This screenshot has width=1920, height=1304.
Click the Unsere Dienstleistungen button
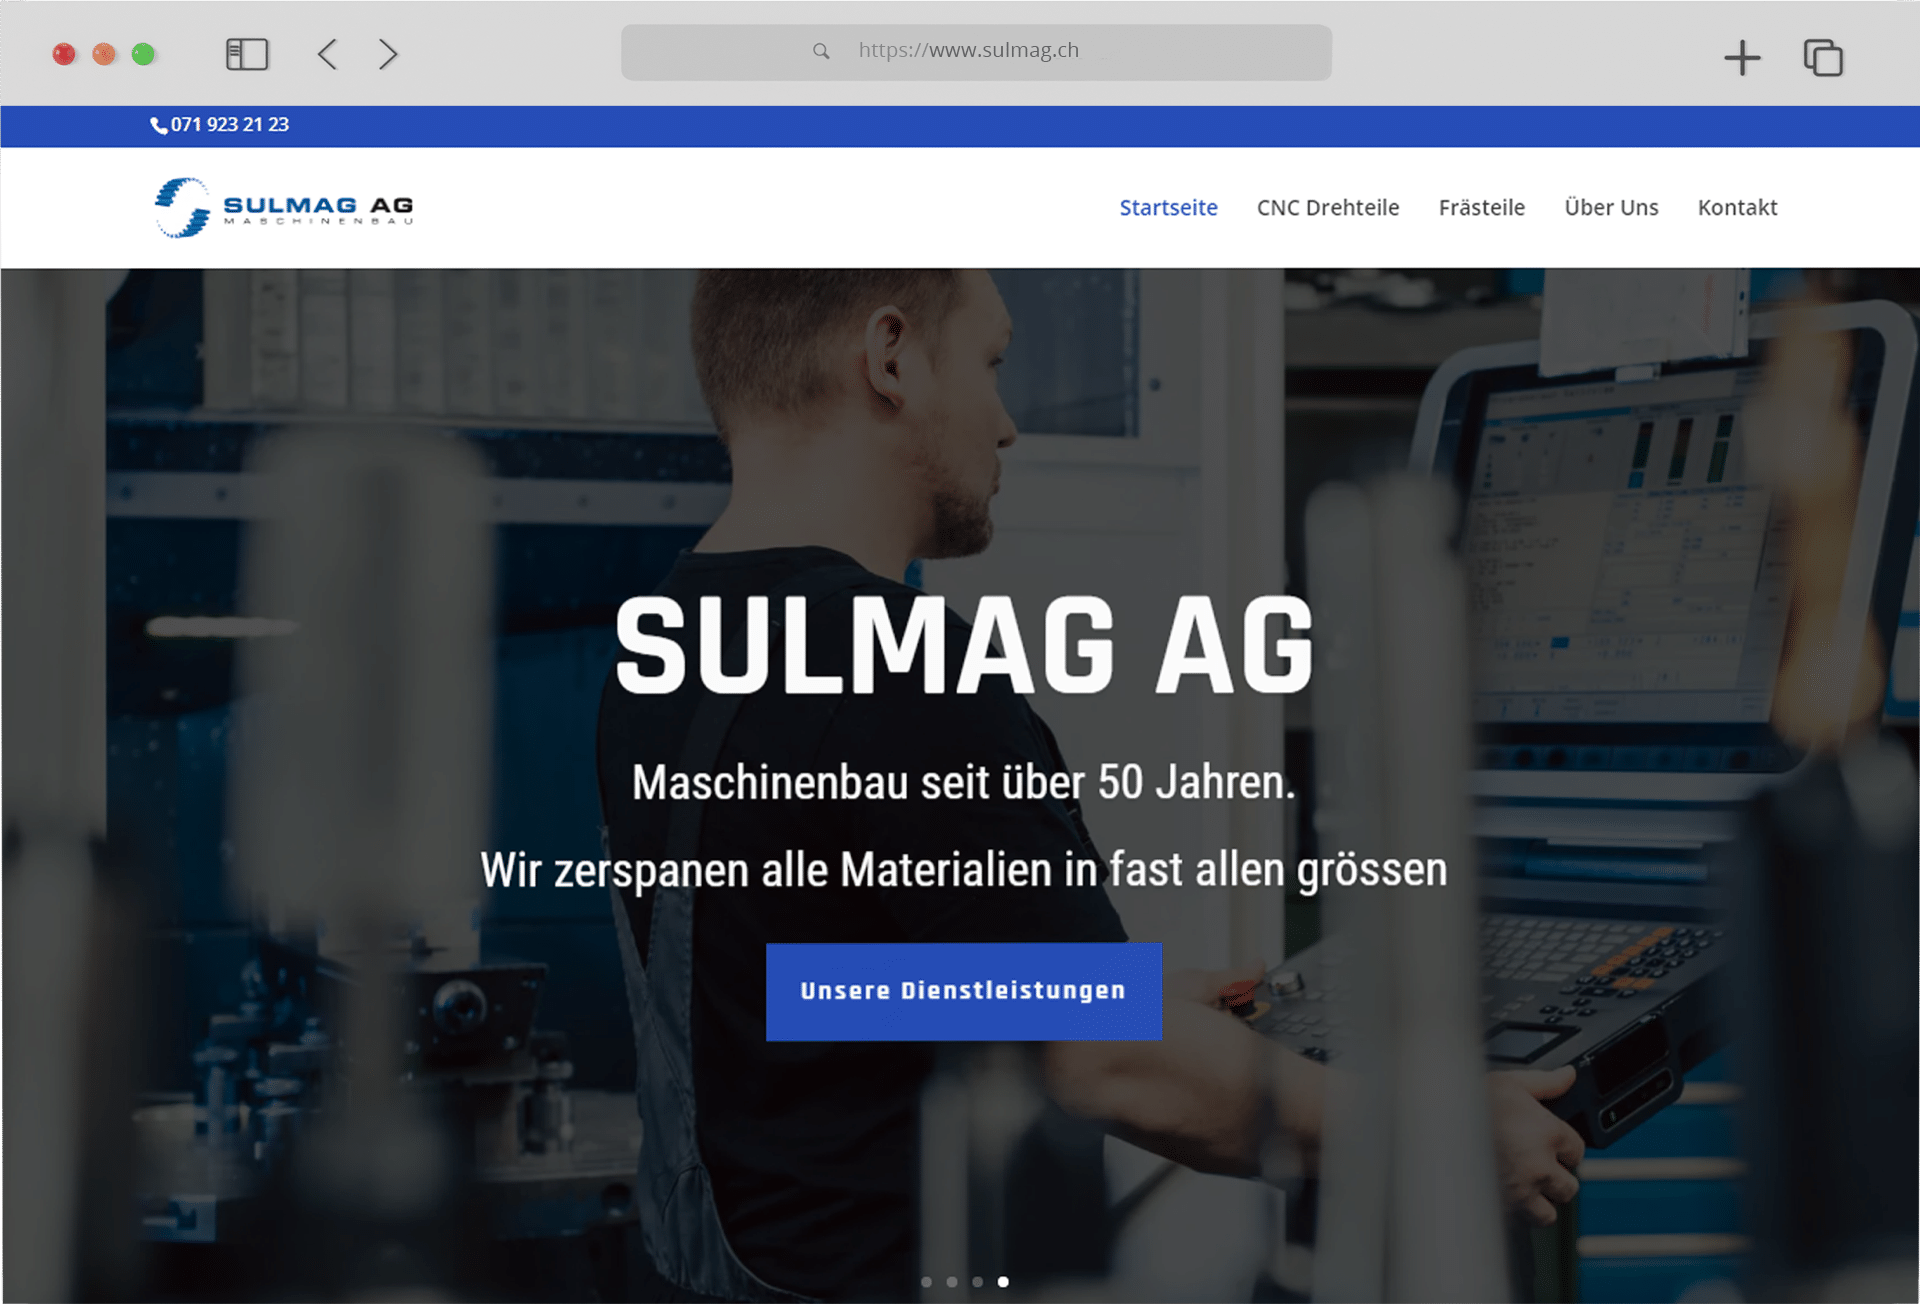964,991
